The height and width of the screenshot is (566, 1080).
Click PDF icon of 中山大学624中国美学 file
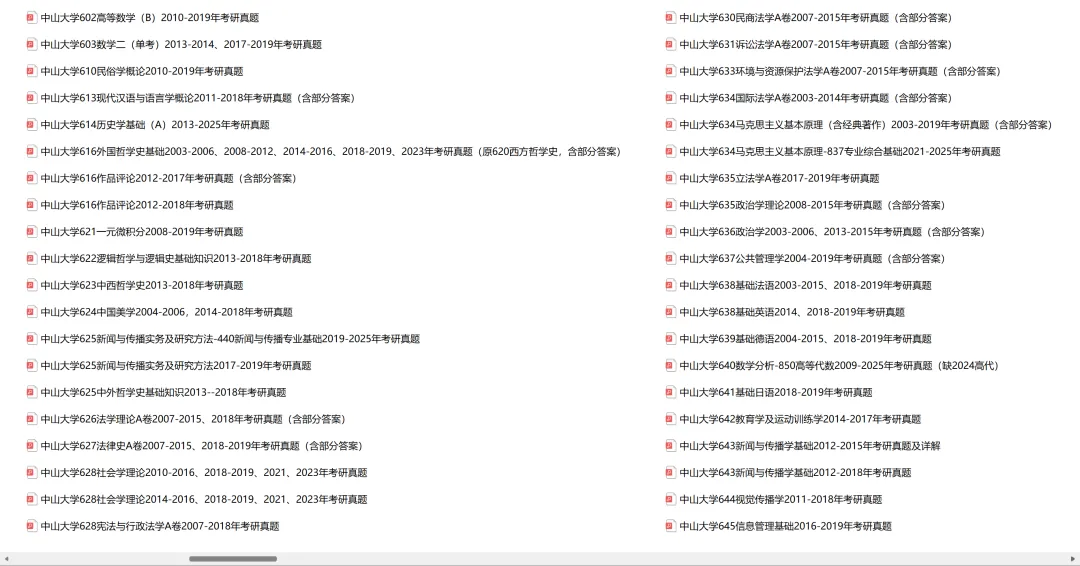pyautogui.click(x=31, y=312)
